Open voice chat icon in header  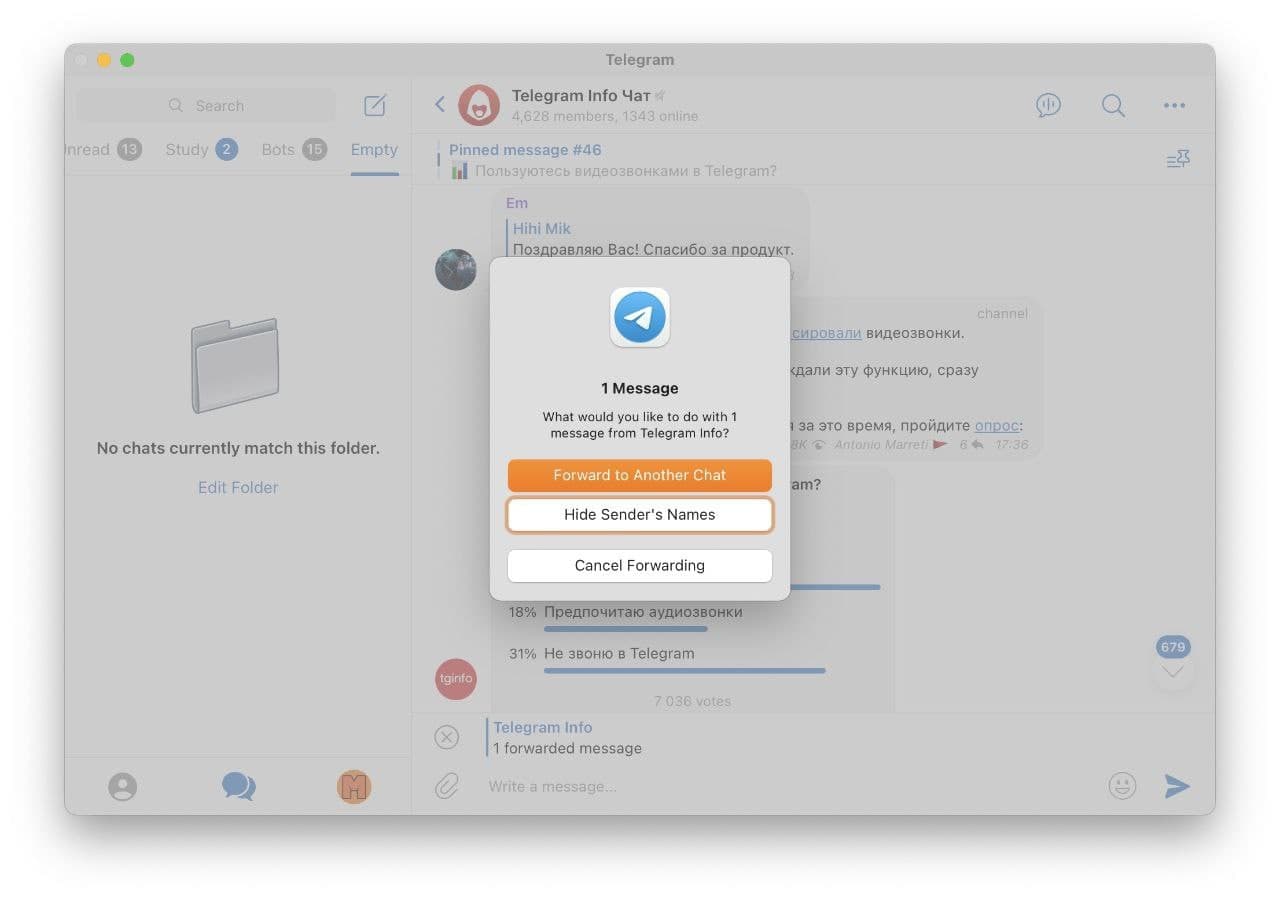coord(1048,105)
